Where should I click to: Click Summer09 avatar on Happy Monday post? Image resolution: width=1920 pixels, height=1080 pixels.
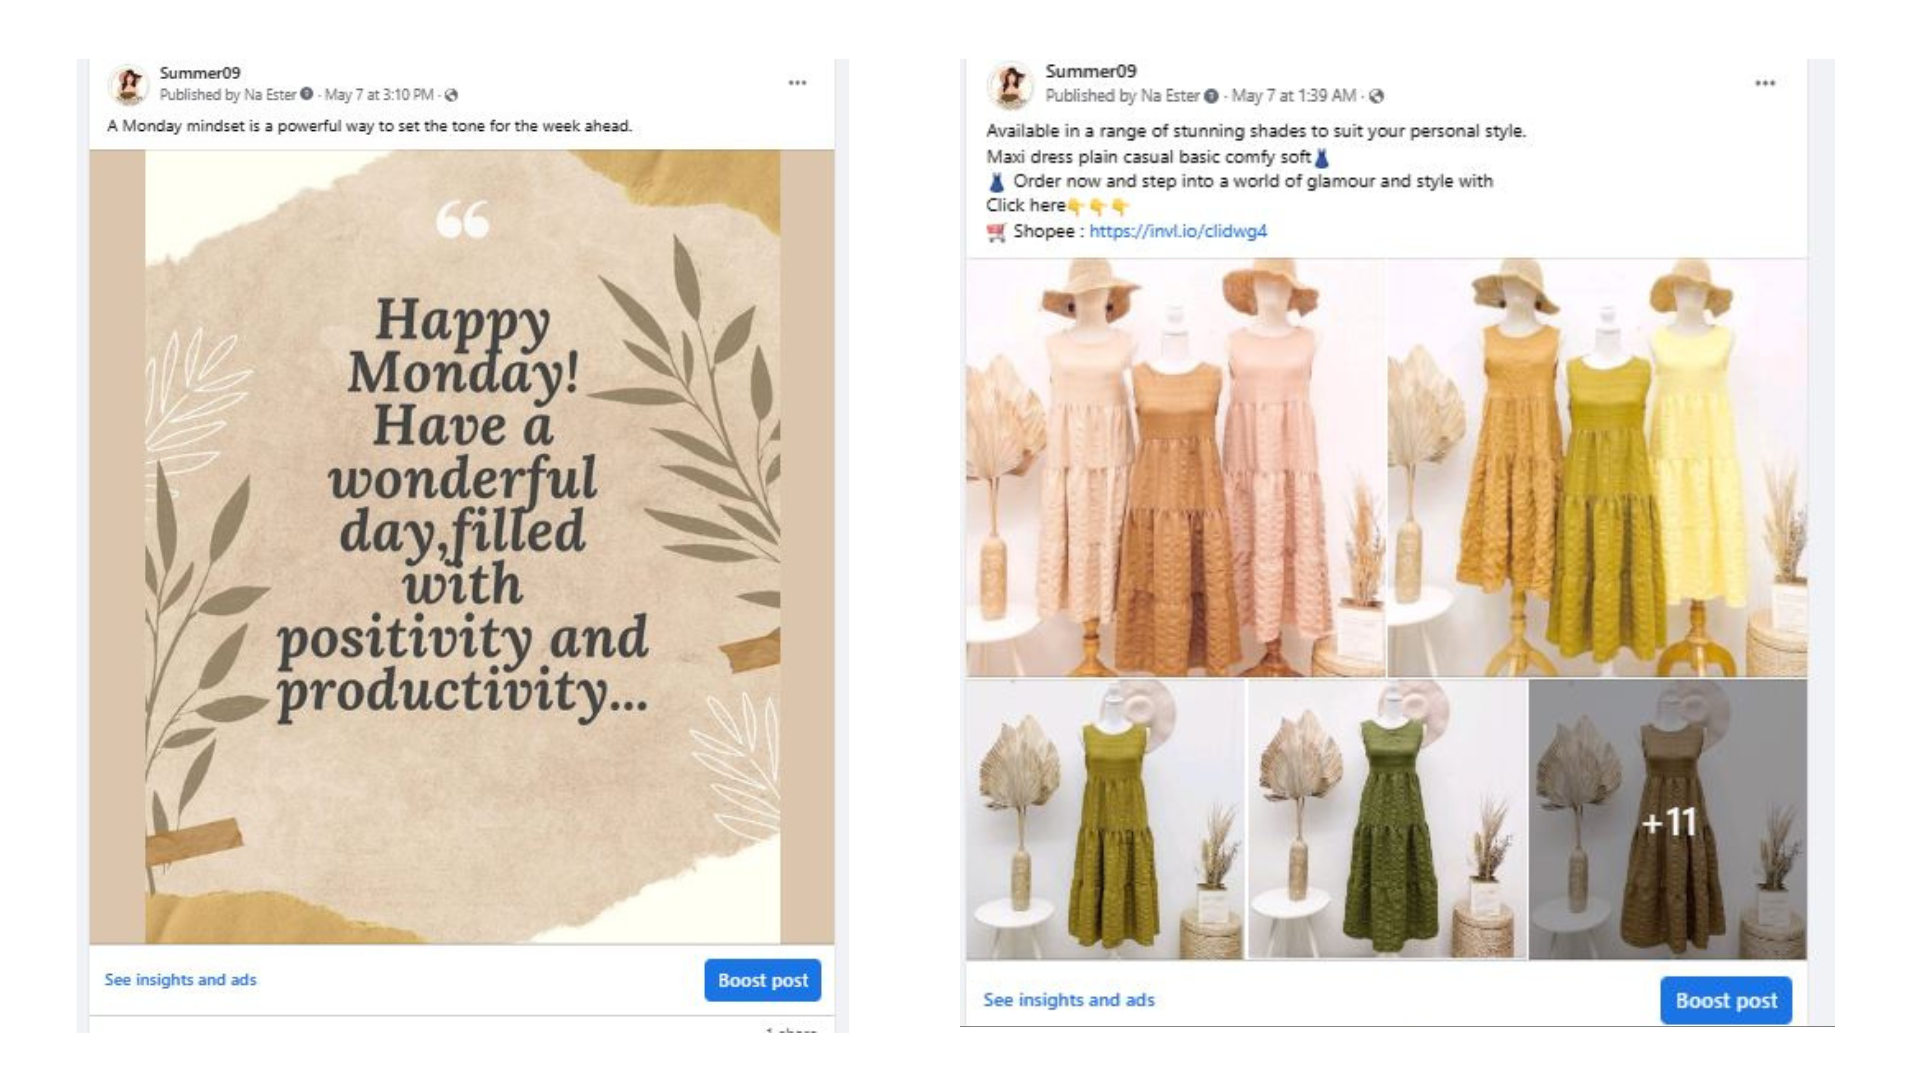(128, 85)
